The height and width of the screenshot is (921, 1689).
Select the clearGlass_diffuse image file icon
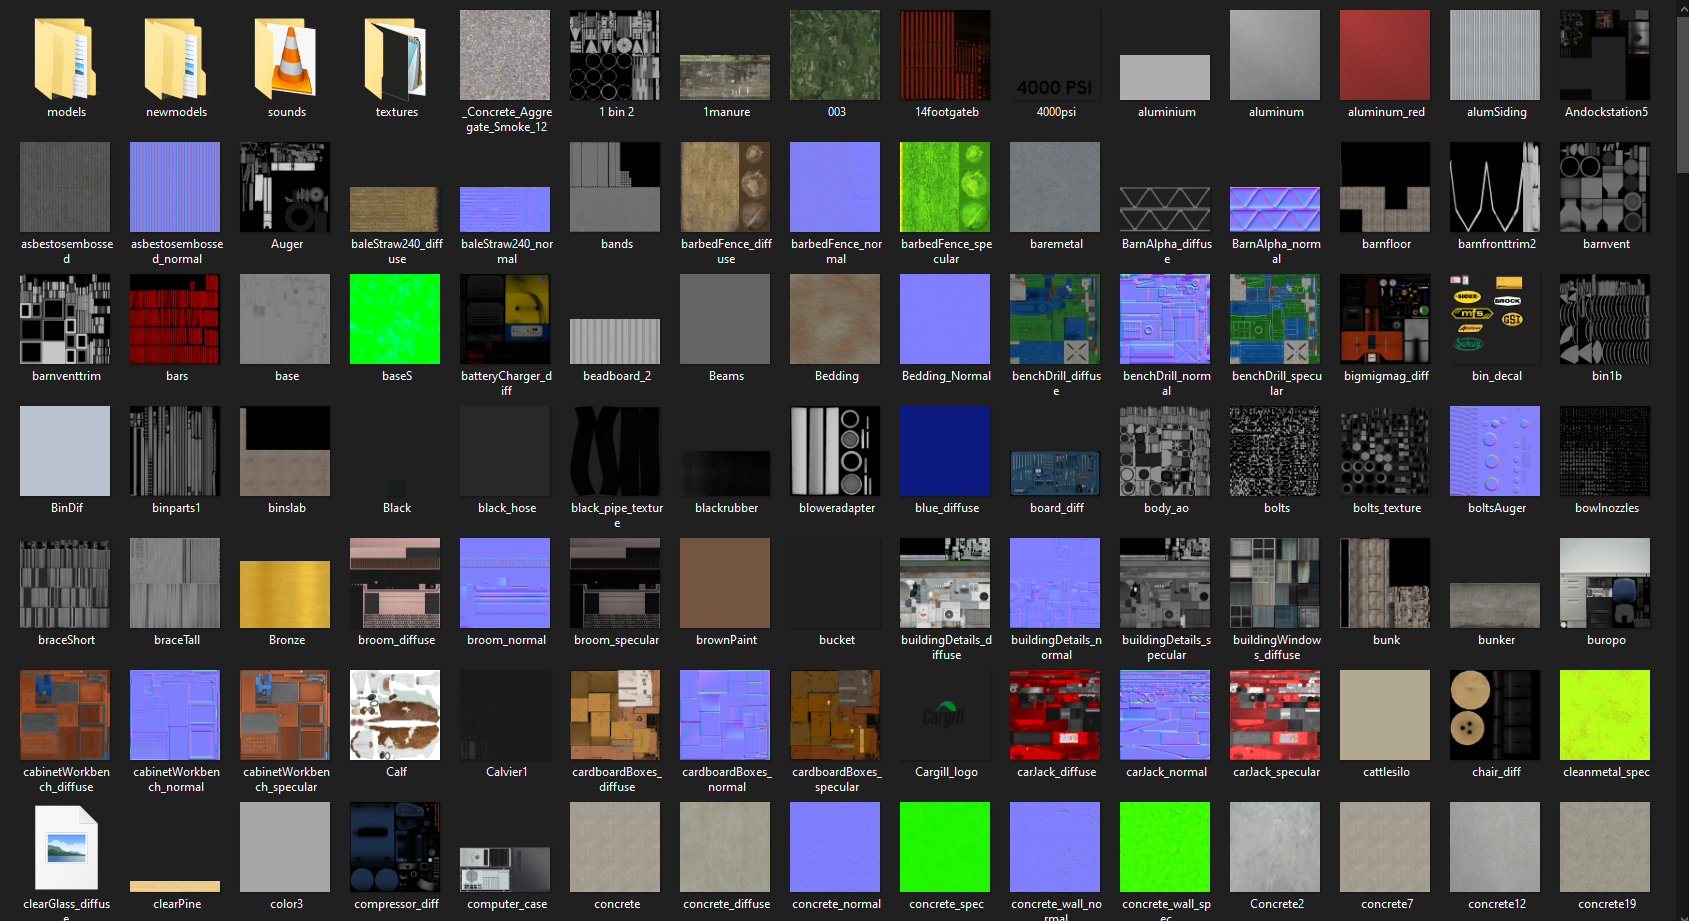pyautogui.click(x=65, y=847)
